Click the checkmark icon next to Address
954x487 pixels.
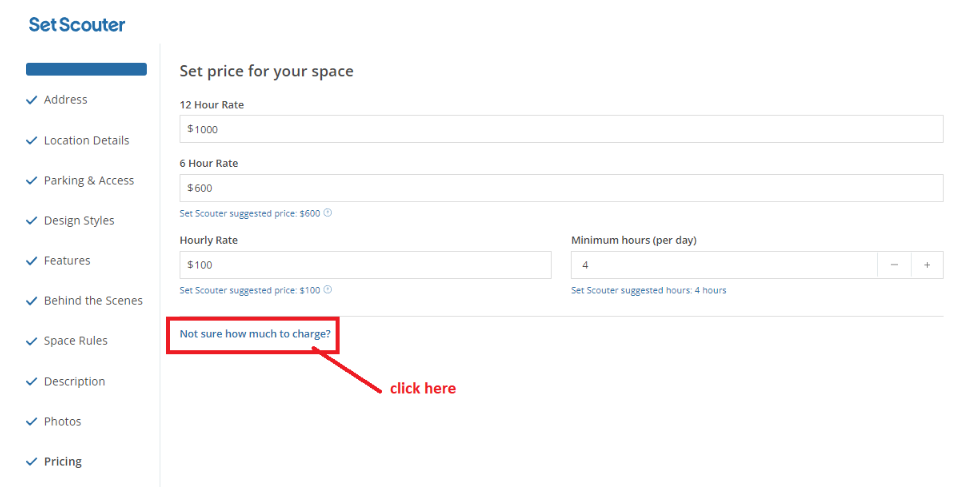(x=32, y=100)
